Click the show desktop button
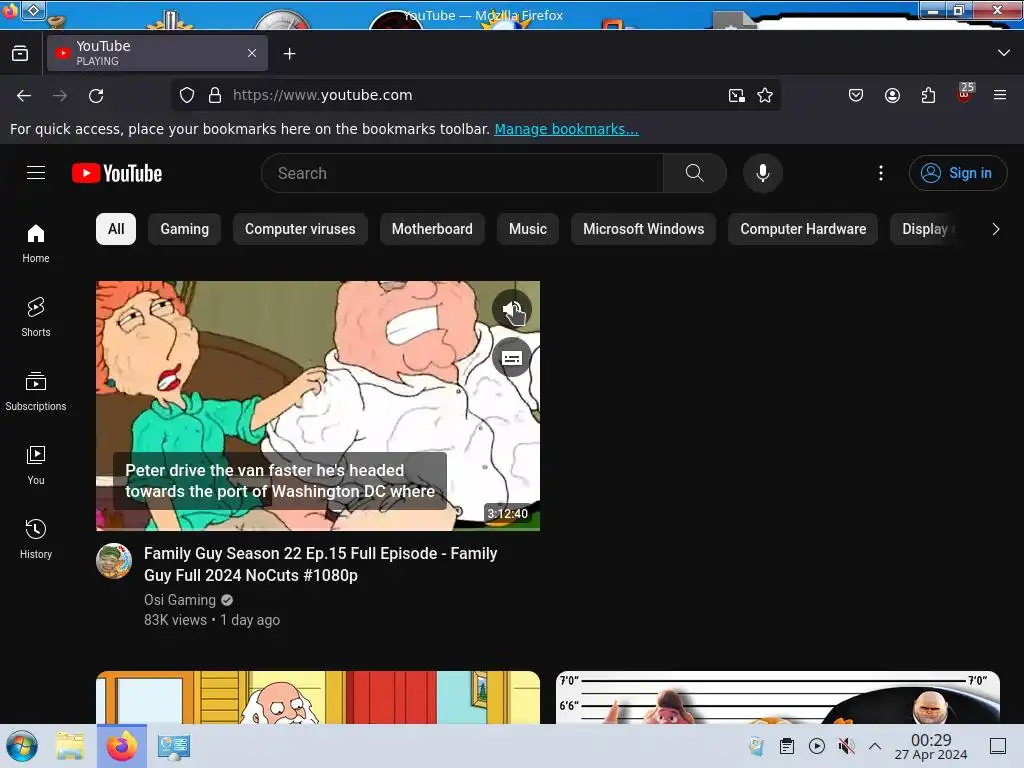 [x=998, y=746]
